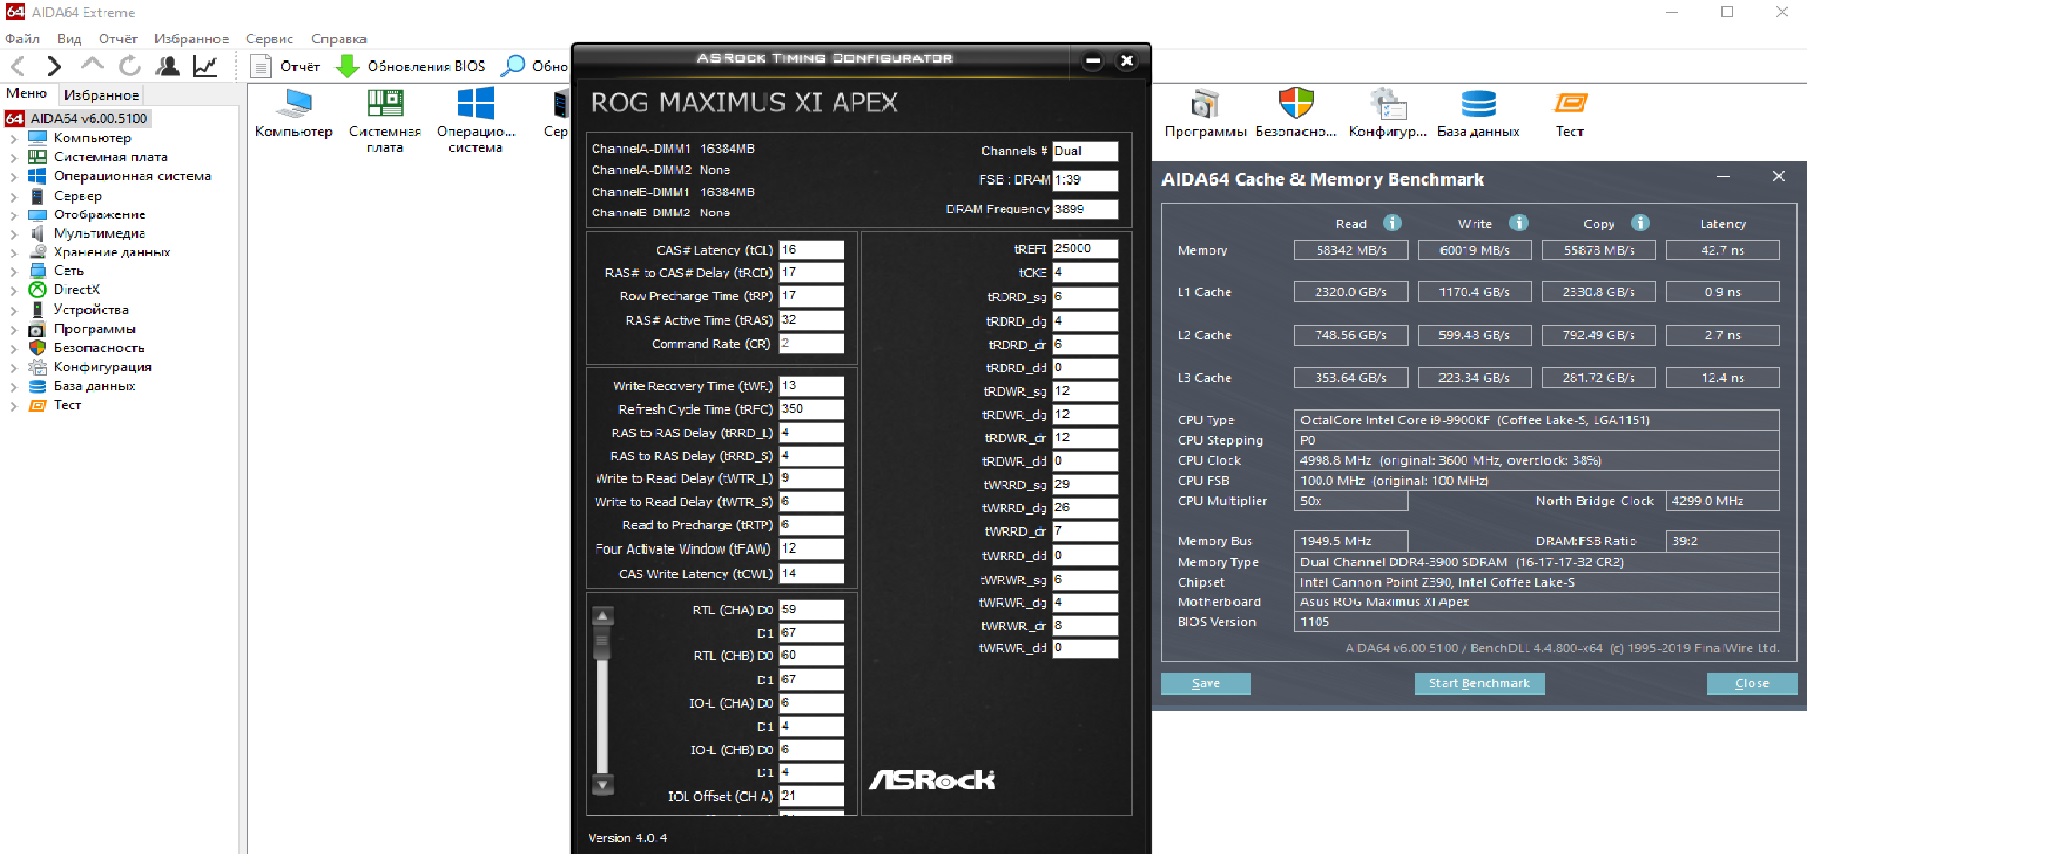Expand the Сервер tree node
Screen dimensions: 2064x864
(13, 196)
